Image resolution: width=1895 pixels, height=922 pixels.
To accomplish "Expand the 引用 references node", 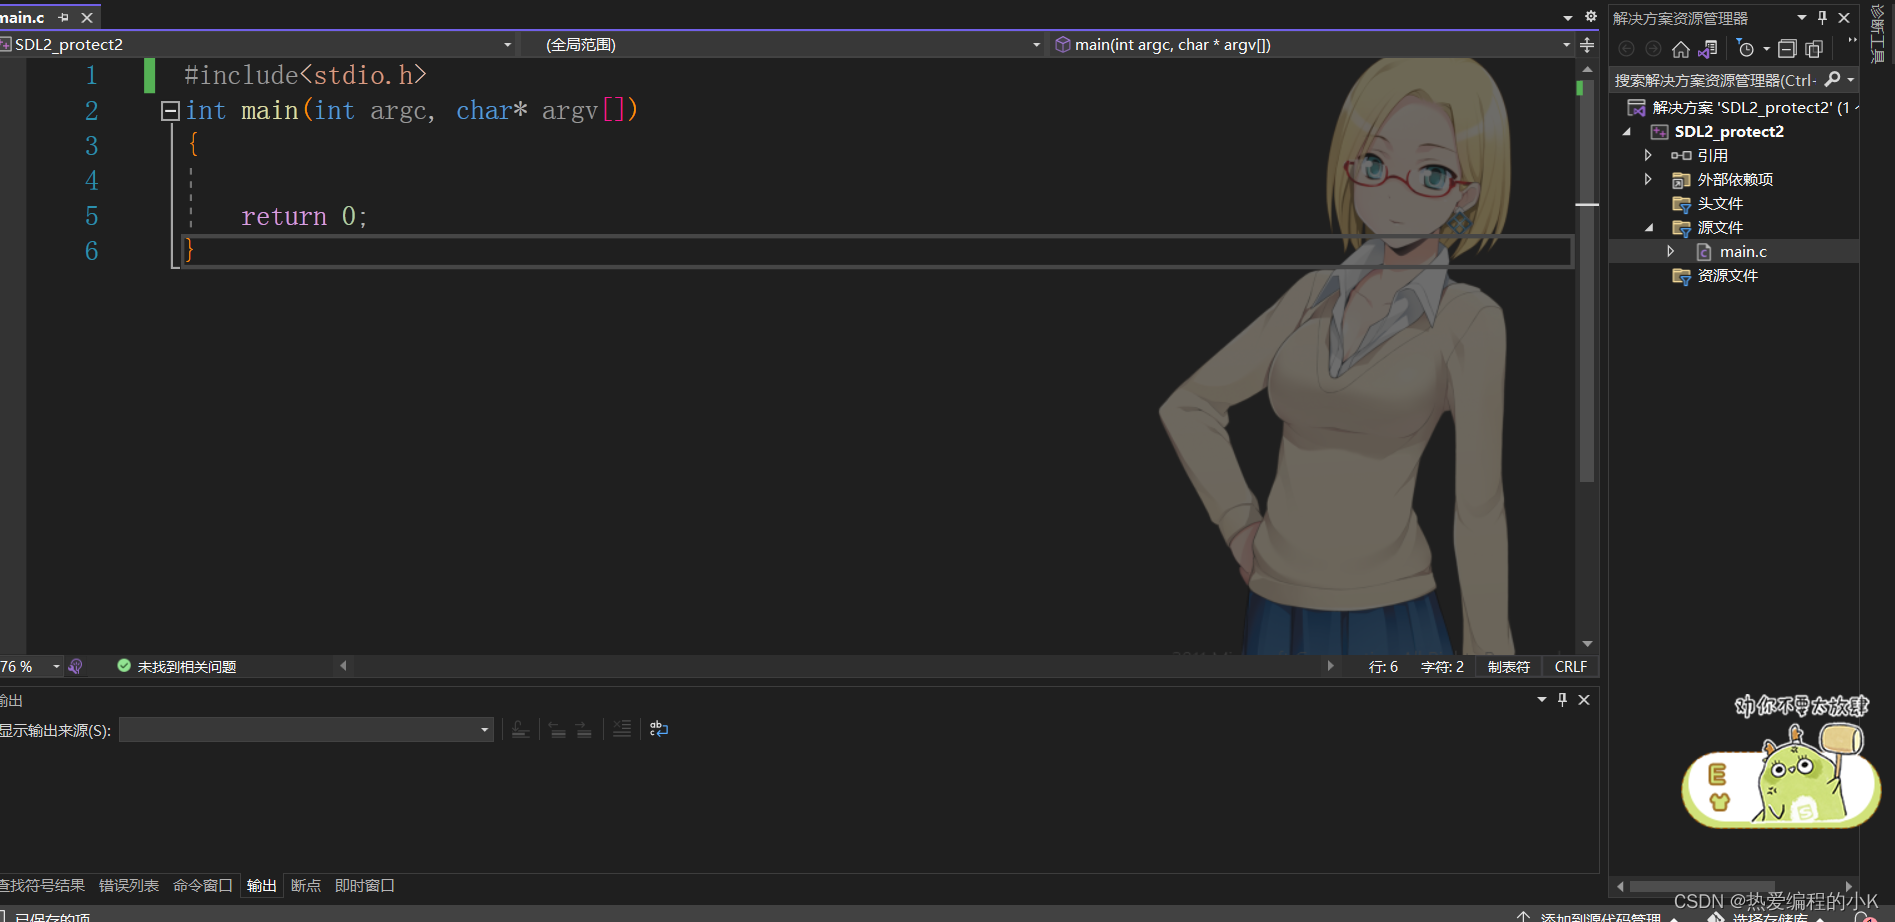I will pyautogui.click(x=1648, y=155).
